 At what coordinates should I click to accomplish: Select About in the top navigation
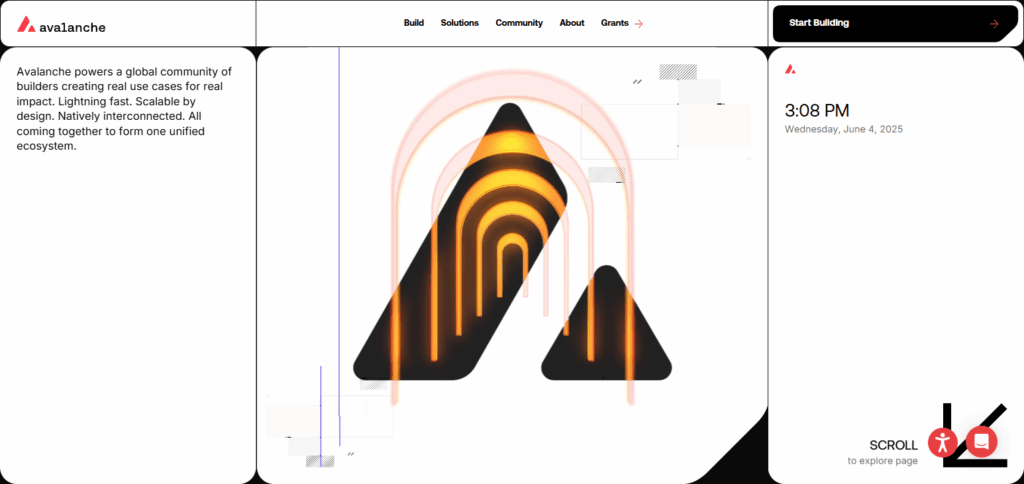click(x=572, y=23)
